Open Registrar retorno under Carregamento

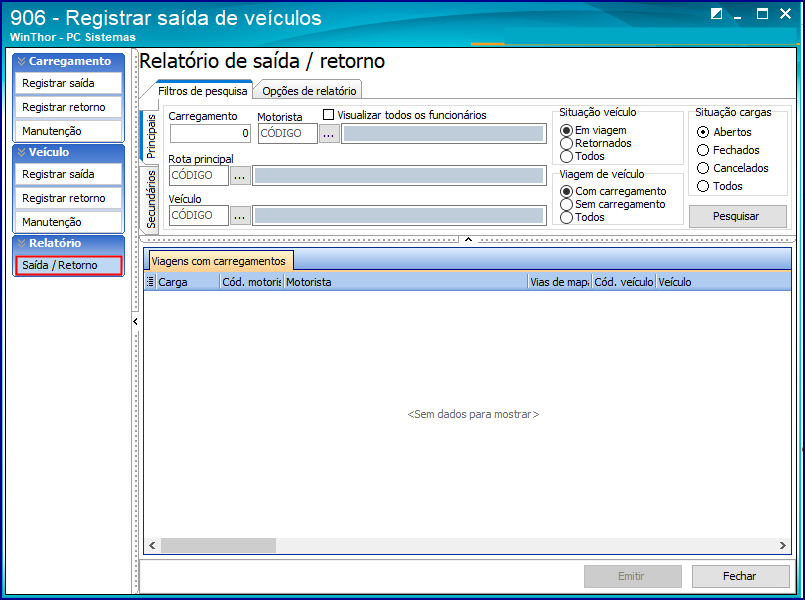(68, 107)
